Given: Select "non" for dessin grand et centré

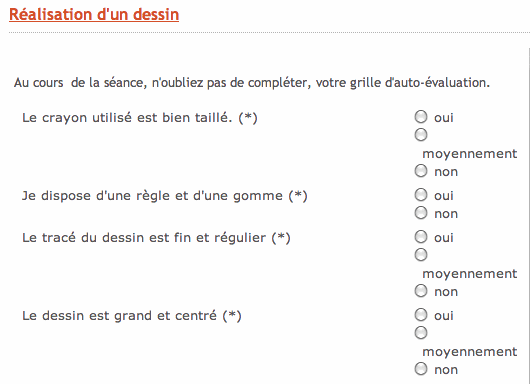Looking at the screenshot, I should tap(421, 368).
